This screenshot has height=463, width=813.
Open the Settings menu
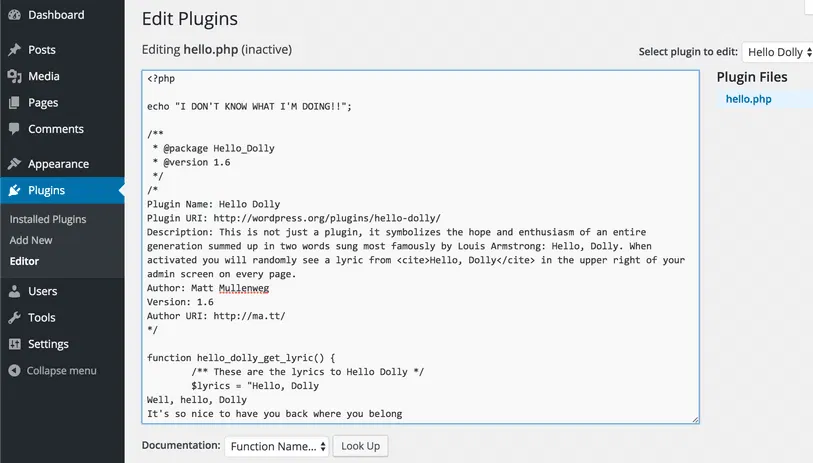pyautogui.click(x=48, y=344)
